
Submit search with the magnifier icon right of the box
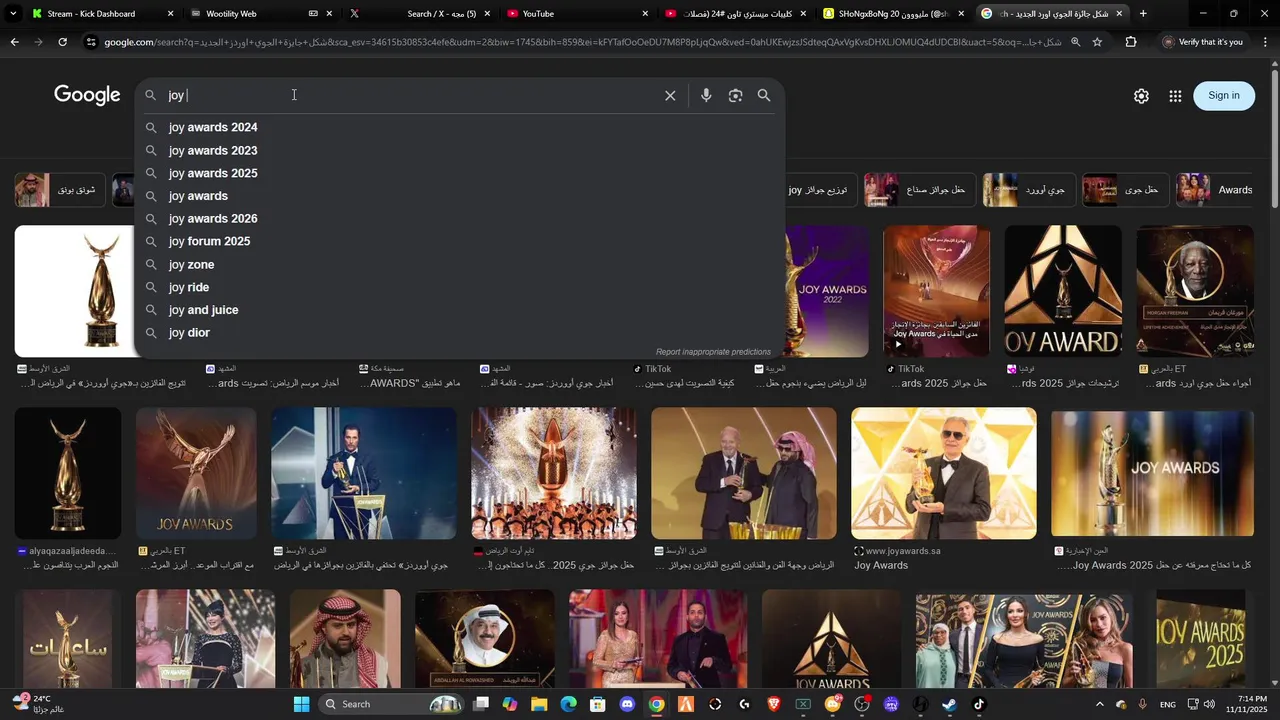point(764,96)
